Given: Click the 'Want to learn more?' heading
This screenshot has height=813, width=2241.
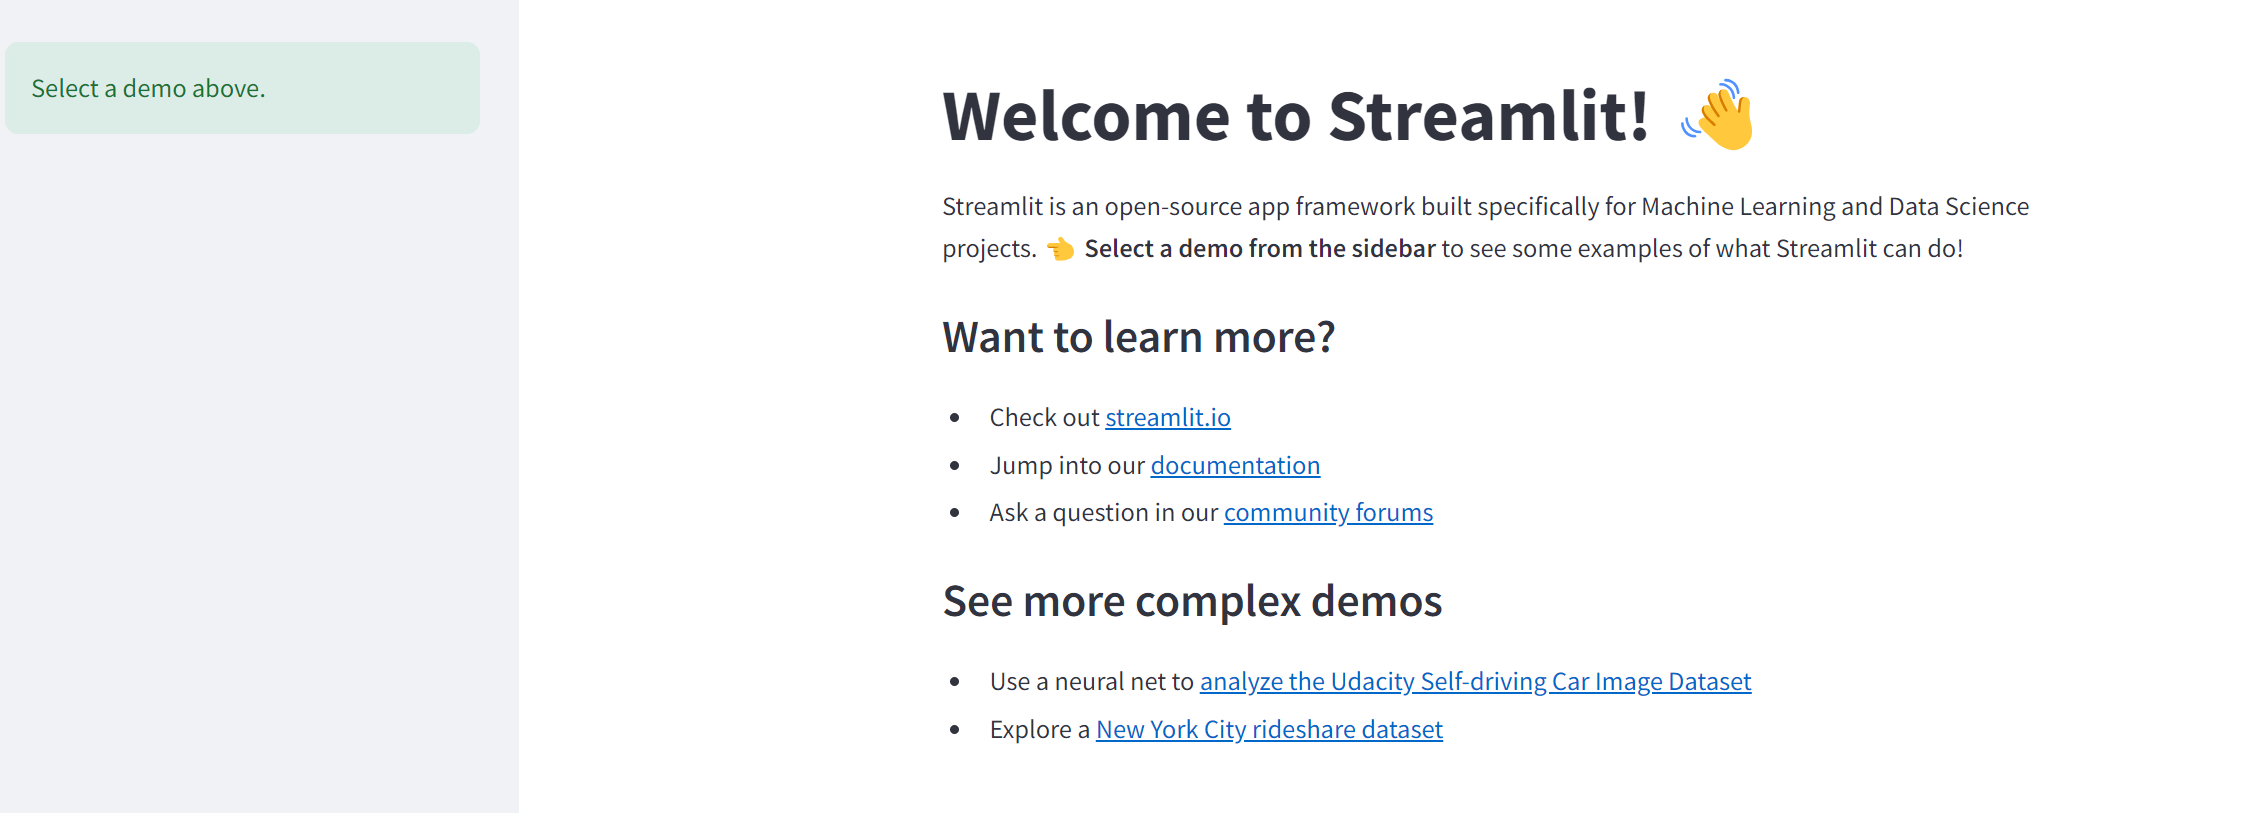Looking at the screenshot, I should tap(1139, 337).
